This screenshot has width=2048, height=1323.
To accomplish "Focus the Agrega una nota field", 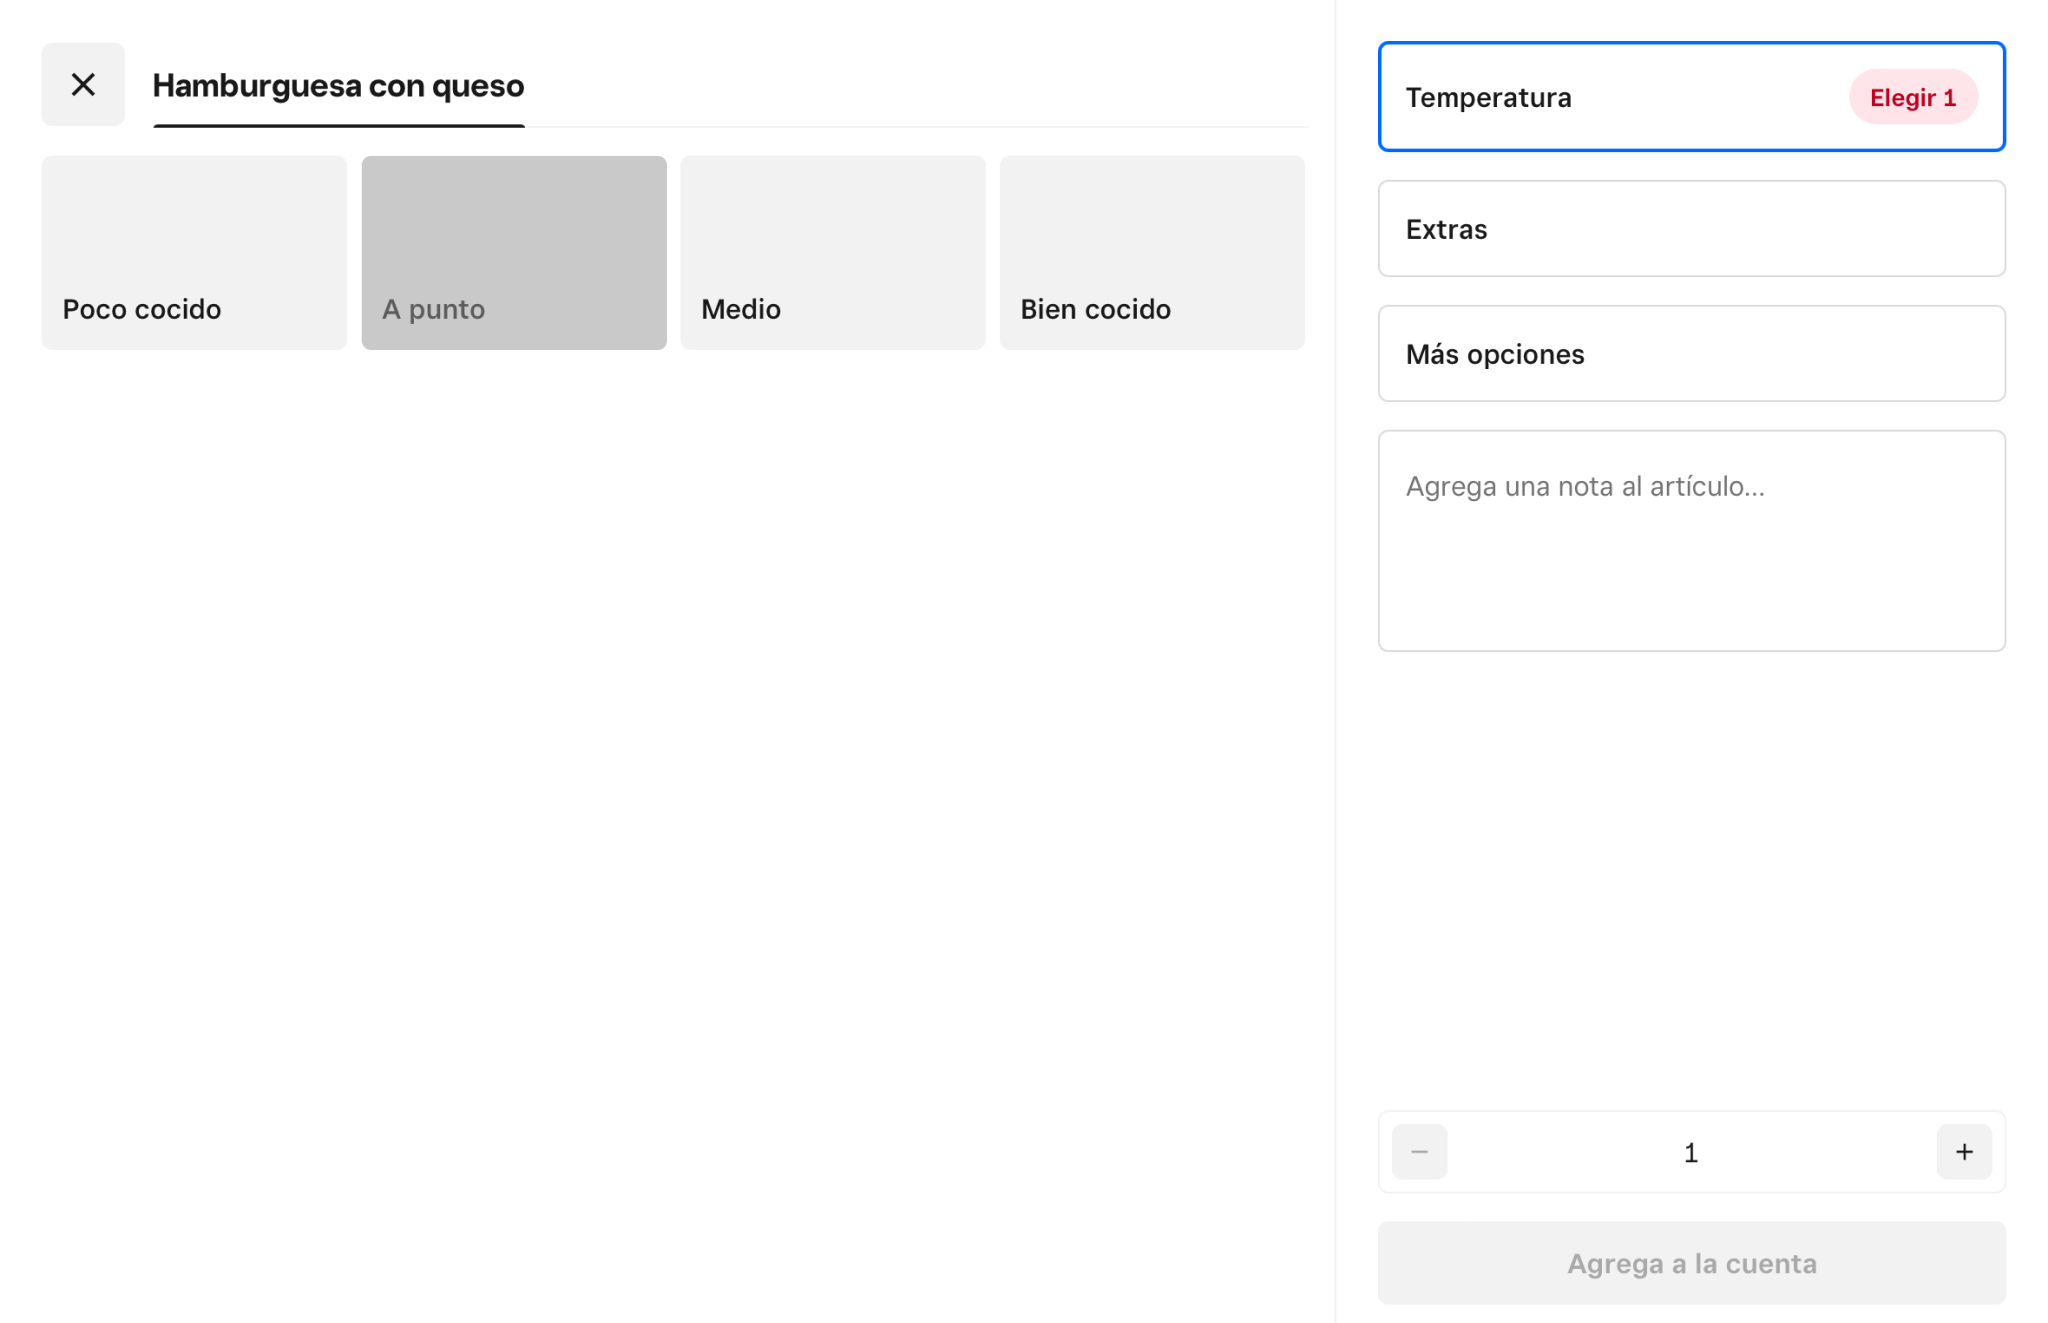I will [1691, 540].
